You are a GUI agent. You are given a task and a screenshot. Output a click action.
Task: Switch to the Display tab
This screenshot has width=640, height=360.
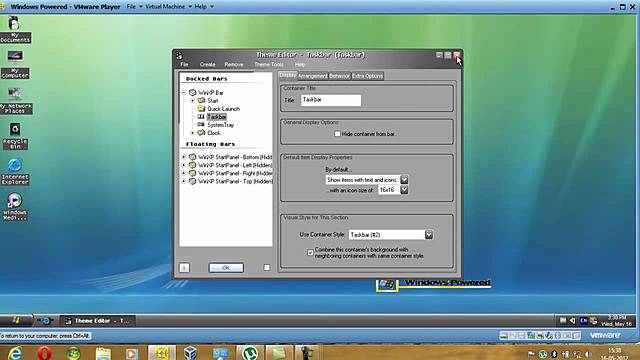tap(288, 75)
